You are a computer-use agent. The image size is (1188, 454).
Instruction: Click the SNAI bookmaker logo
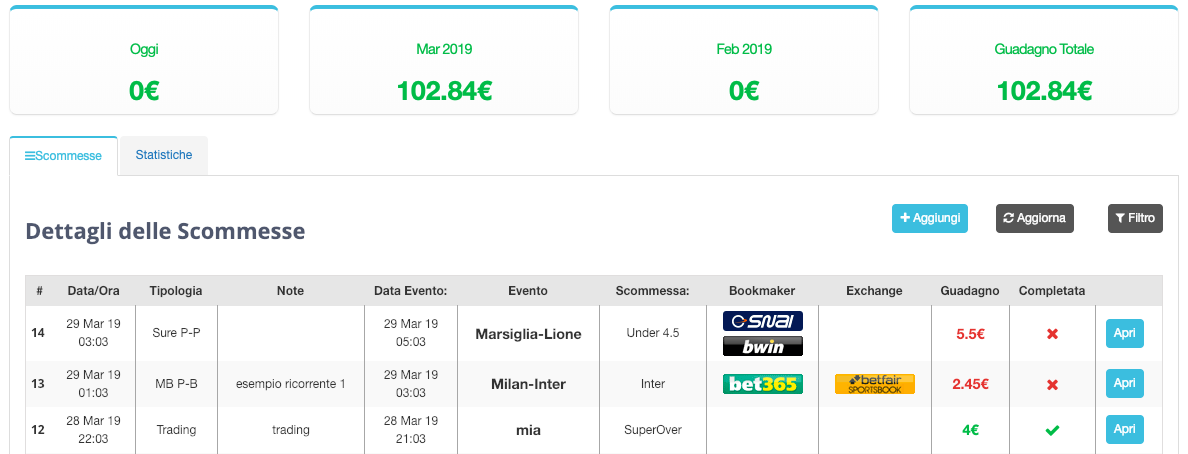(x=762, y=321)
